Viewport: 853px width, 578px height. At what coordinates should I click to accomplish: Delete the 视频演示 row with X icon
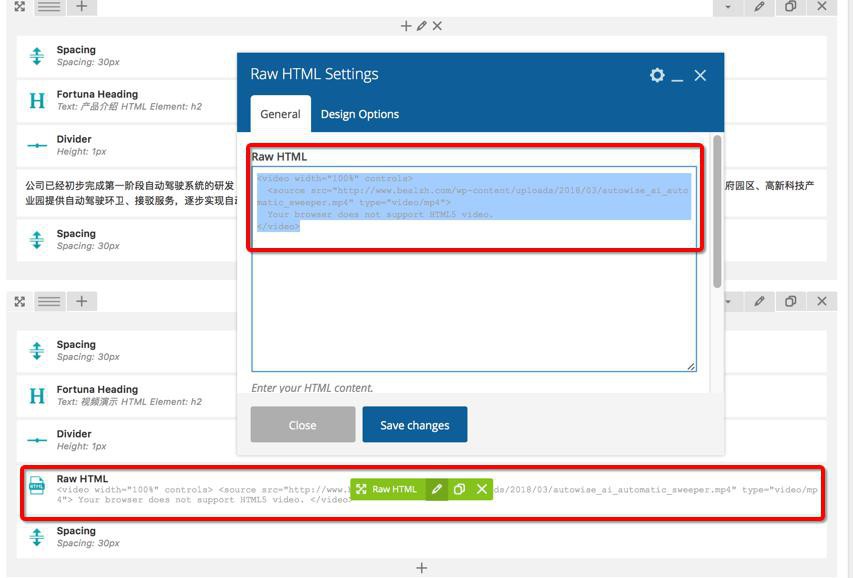822,301
